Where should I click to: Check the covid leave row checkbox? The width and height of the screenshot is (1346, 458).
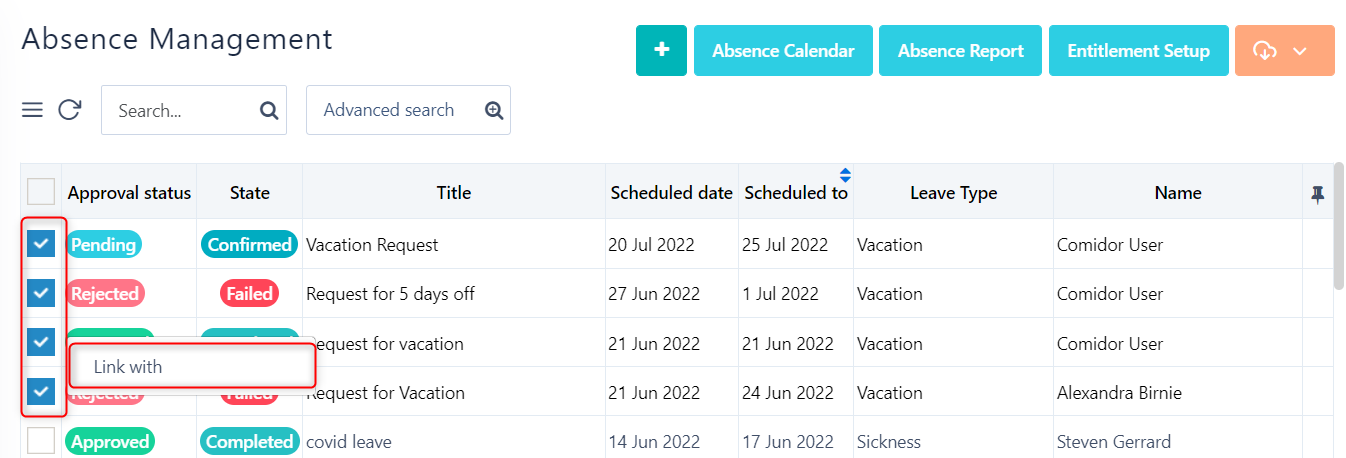(41, 441)
